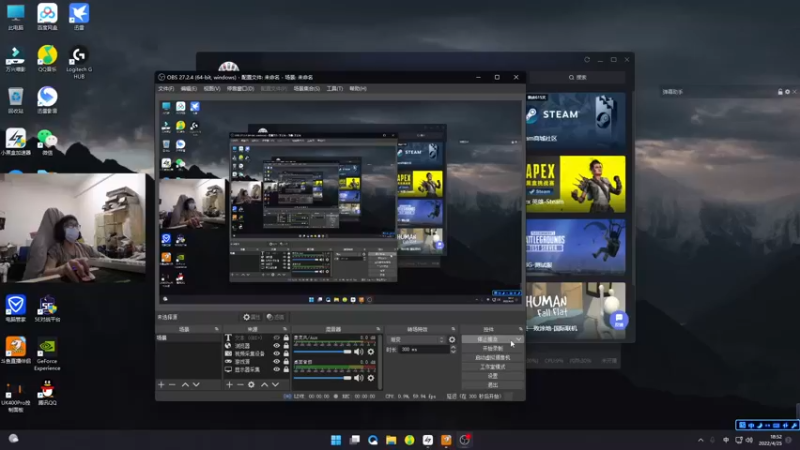The width and height of the screenshot is (800, 450).
Task: Open the source 滤镜 filters button above docks
Action: [x=276, y=317]
